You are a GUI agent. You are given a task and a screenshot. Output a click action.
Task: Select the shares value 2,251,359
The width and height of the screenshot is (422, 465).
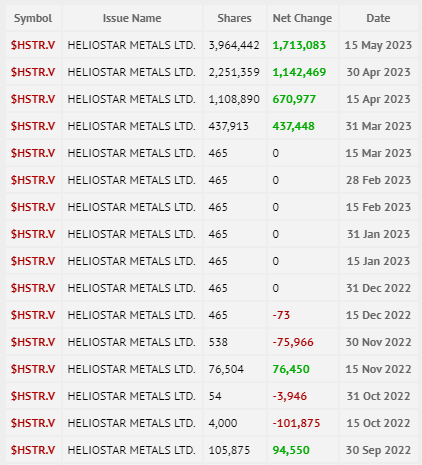coord(234,72)
